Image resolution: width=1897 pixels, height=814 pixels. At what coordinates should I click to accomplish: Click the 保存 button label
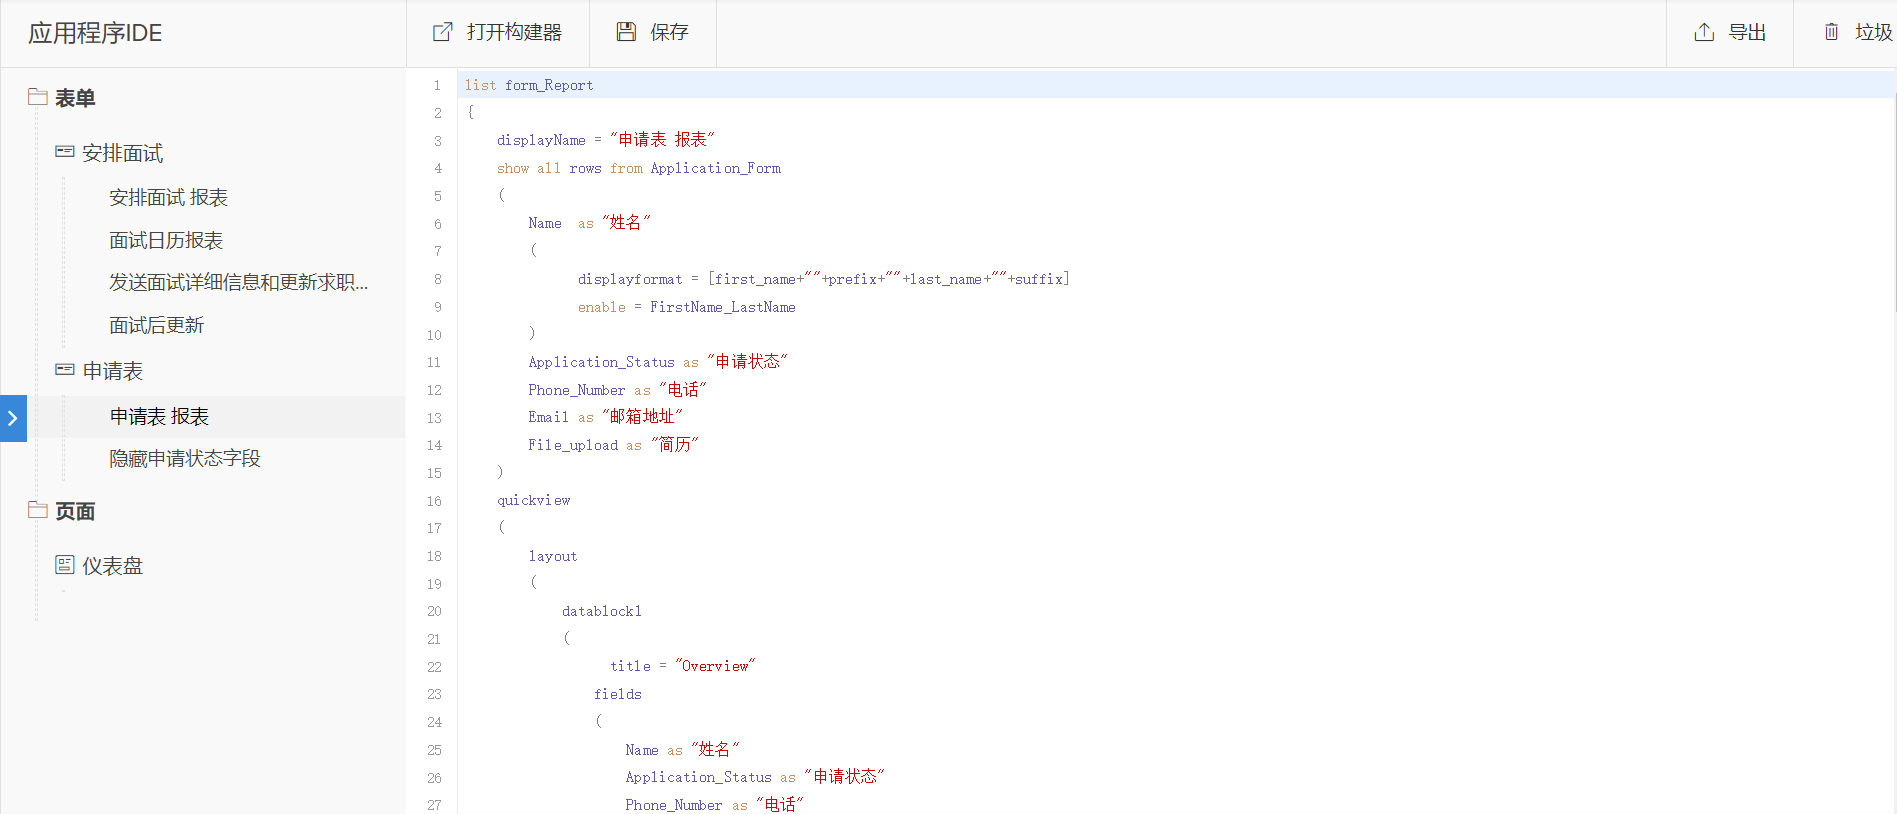point(669,32)
